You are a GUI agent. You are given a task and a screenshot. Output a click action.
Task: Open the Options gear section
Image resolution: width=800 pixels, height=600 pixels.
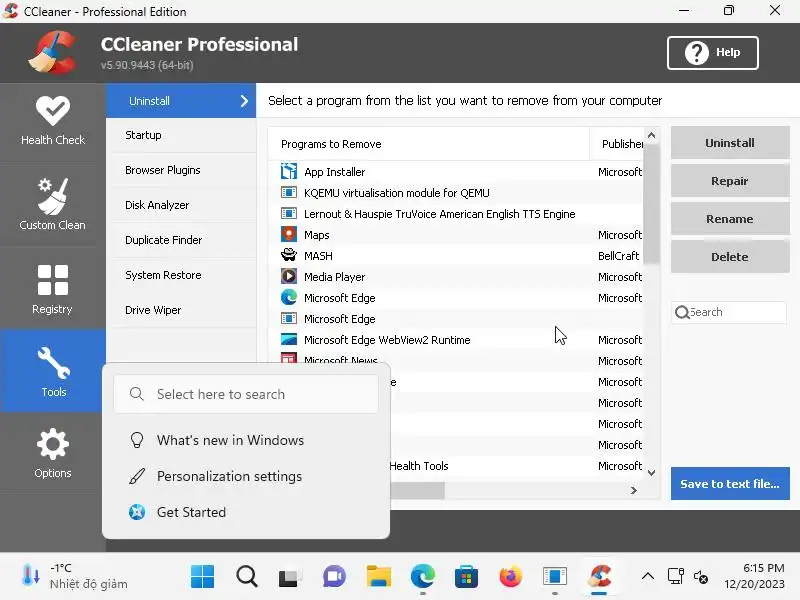click(x=53, y=453)
